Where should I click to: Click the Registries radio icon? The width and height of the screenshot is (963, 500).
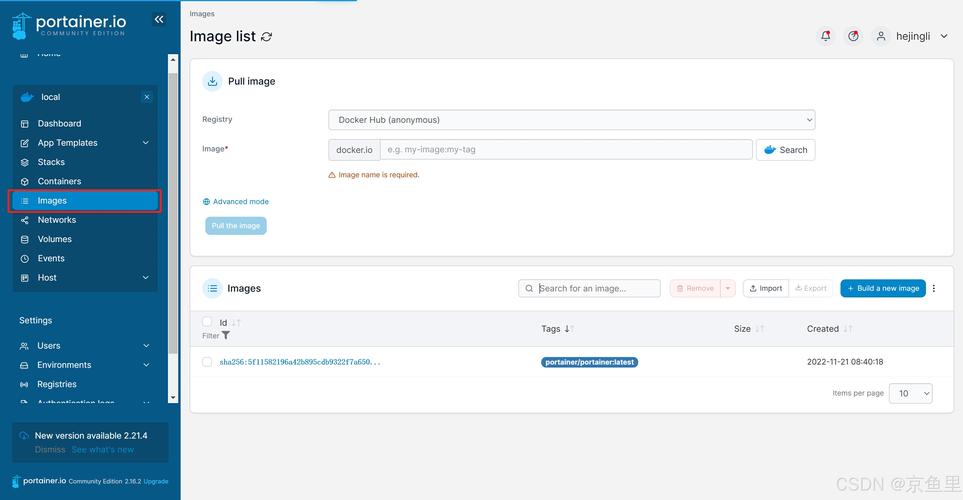pyautogui.click(x=24, y=384)
